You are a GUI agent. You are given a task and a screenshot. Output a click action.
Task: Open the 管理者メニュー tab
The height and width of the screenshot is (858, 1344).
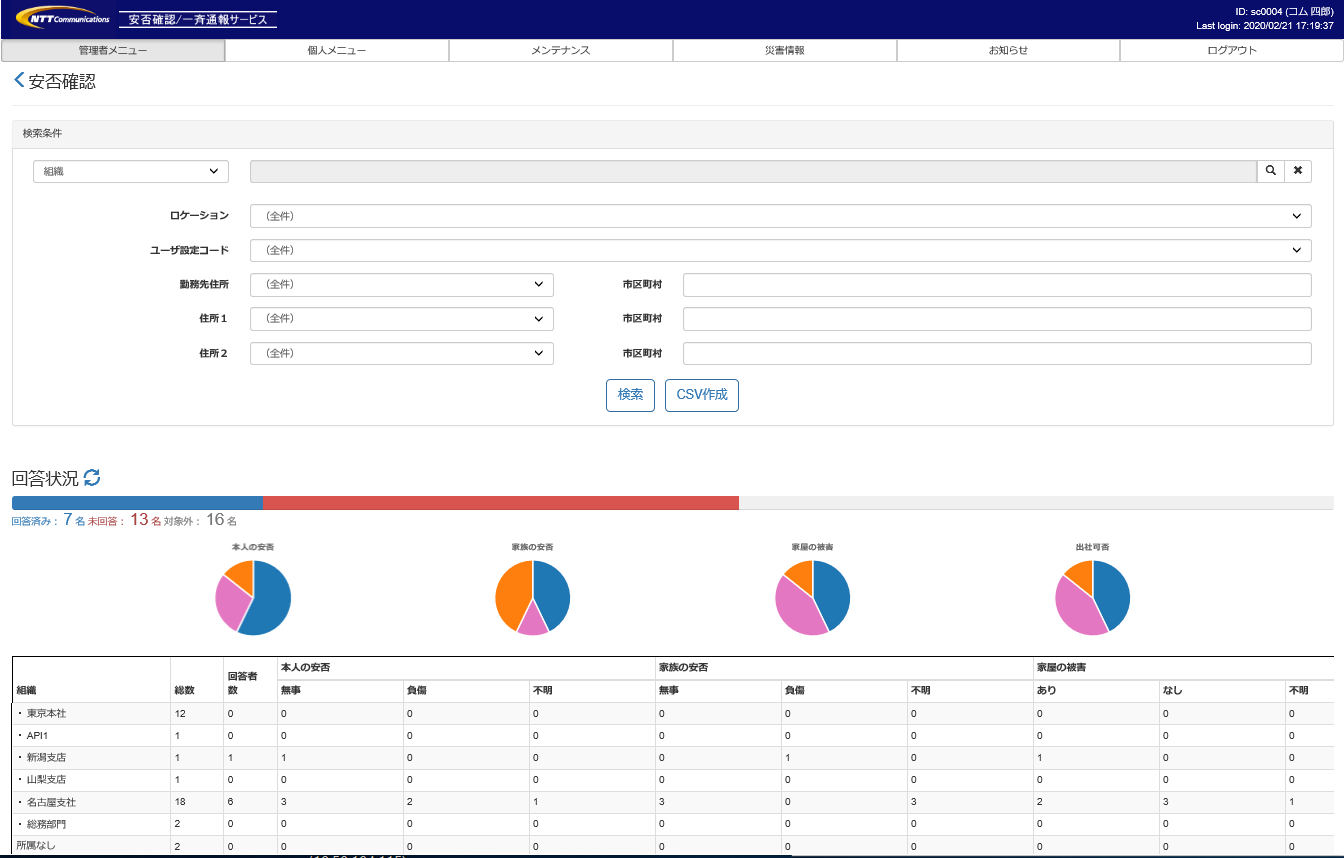pyautogui.click(x=113, y=50)
